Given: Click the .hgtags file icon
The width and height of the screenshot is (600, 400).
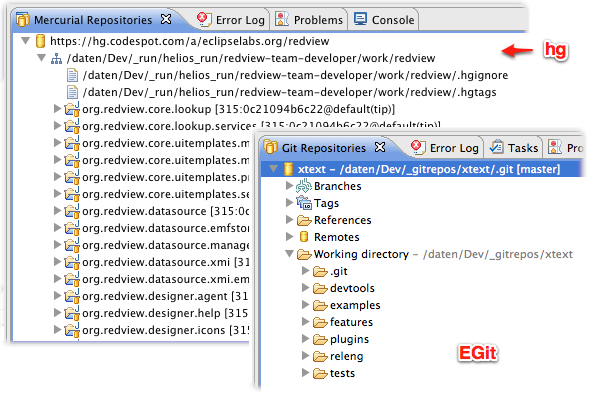Looking at the screenshot, I should (72, 92).
